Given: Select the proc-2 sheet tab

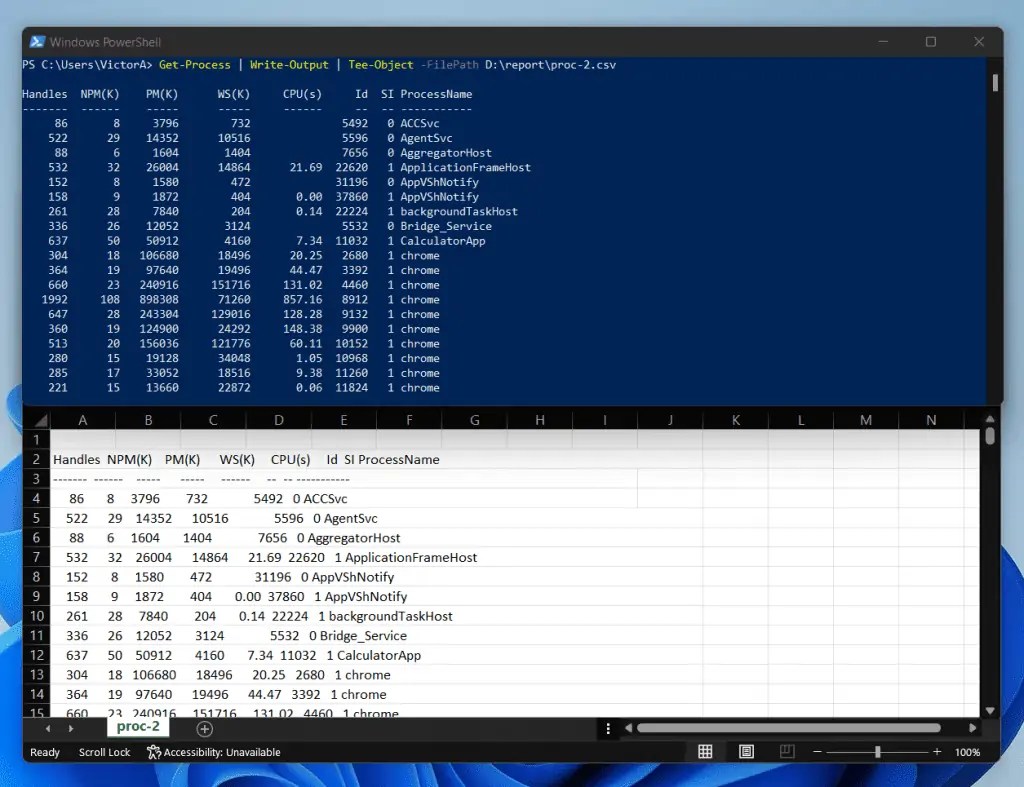Looking at the screenshot, I should 137,727.
